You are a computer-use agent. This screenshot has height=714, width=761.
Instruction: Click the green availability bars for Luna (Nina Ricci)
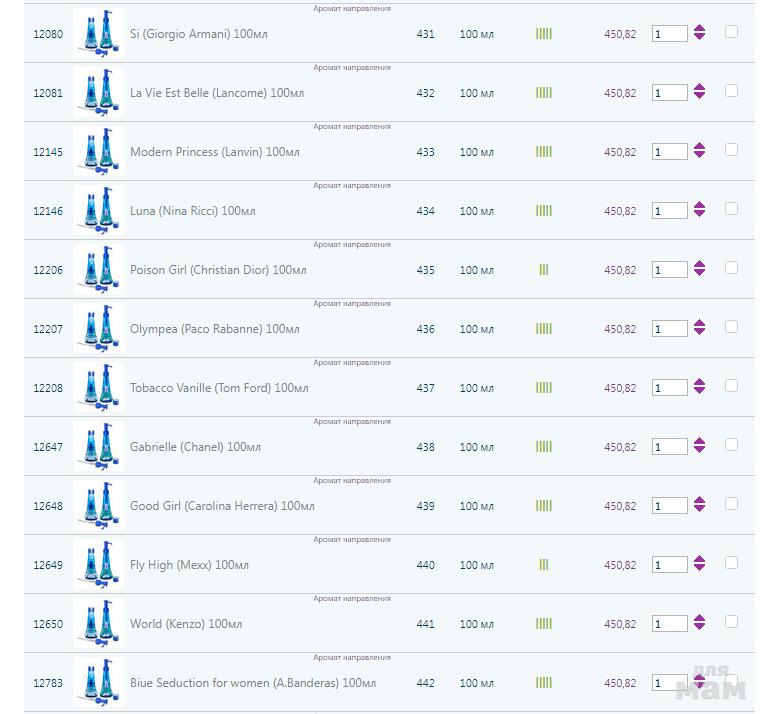pos(544,211)
